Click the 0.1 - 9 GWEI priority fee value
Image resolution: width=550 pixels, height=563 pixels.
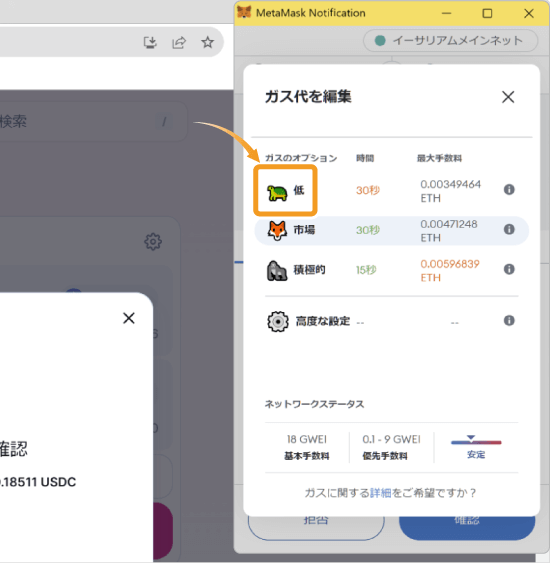tap(391, 439)
